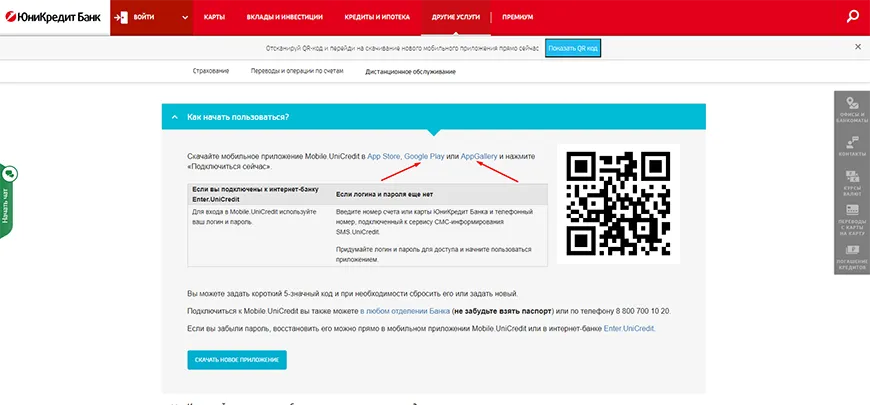The image size is (870, 405).
Task: Open the Contacts sidebar icon
Action: pyautogui.click(x=851, y=146)
